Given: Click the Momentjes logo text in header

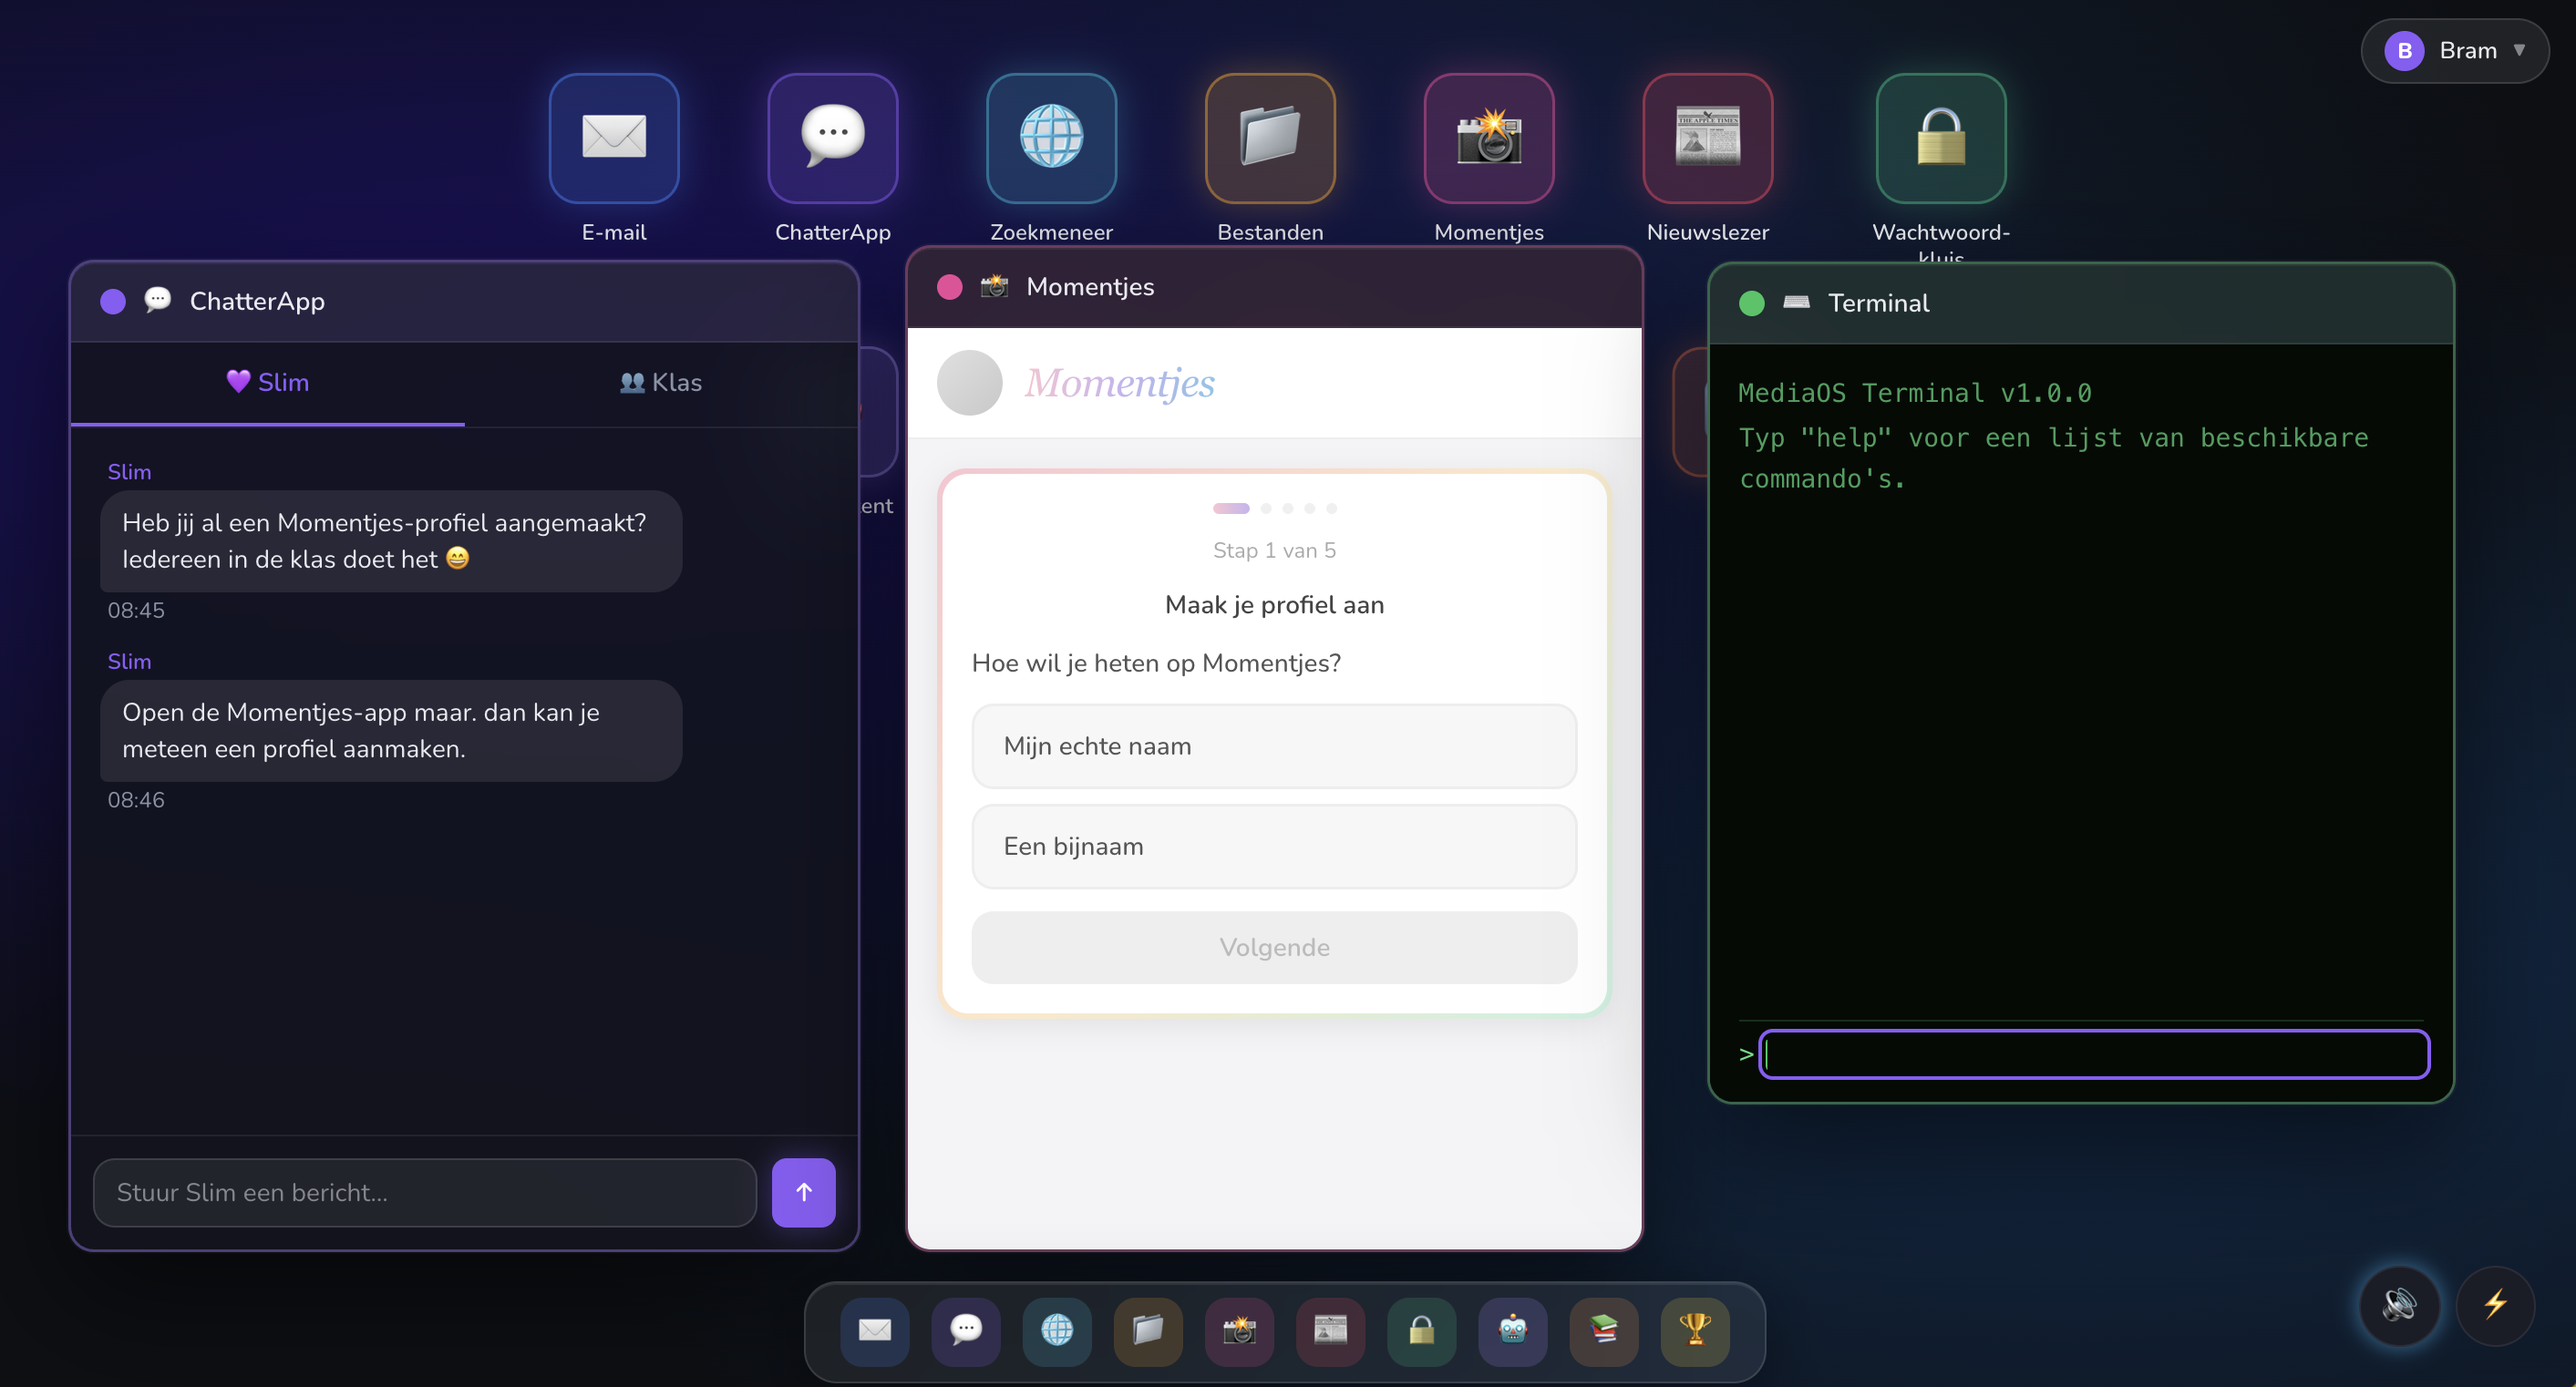Looking at the screenshot, I should coord(1119,383).
